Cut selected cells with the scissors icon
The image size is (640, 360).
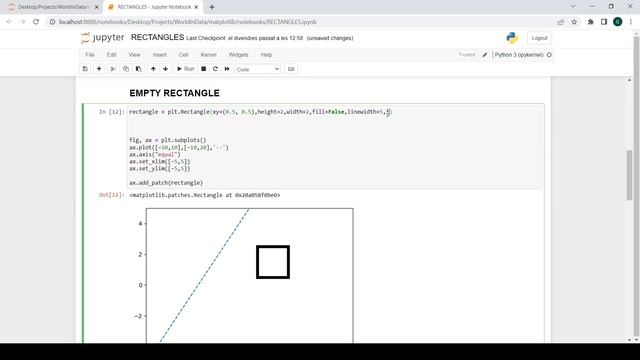coord(113,69)
